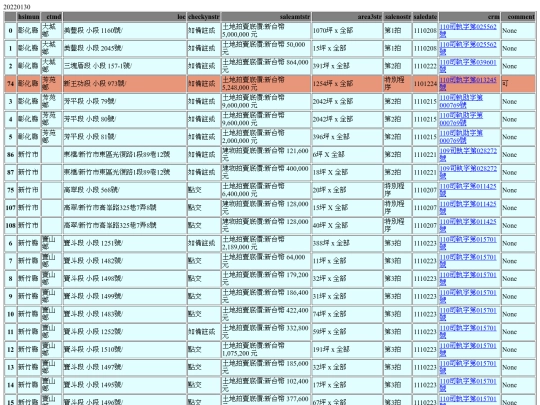Click the 'salenostr' column header
The height and width of the screenshot is (405, 540).
click(397, 17)
